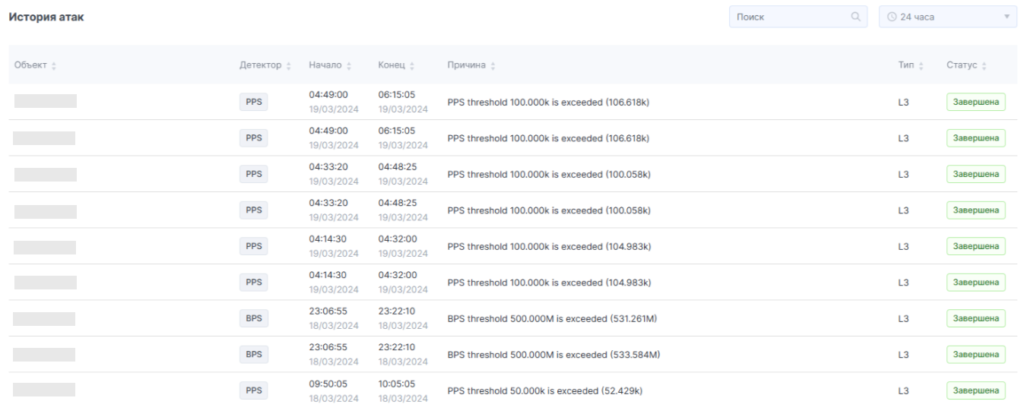Sort by the Тип column arrows
The width and height of the screenshot is (1024, 417).
tap(921, 65)
